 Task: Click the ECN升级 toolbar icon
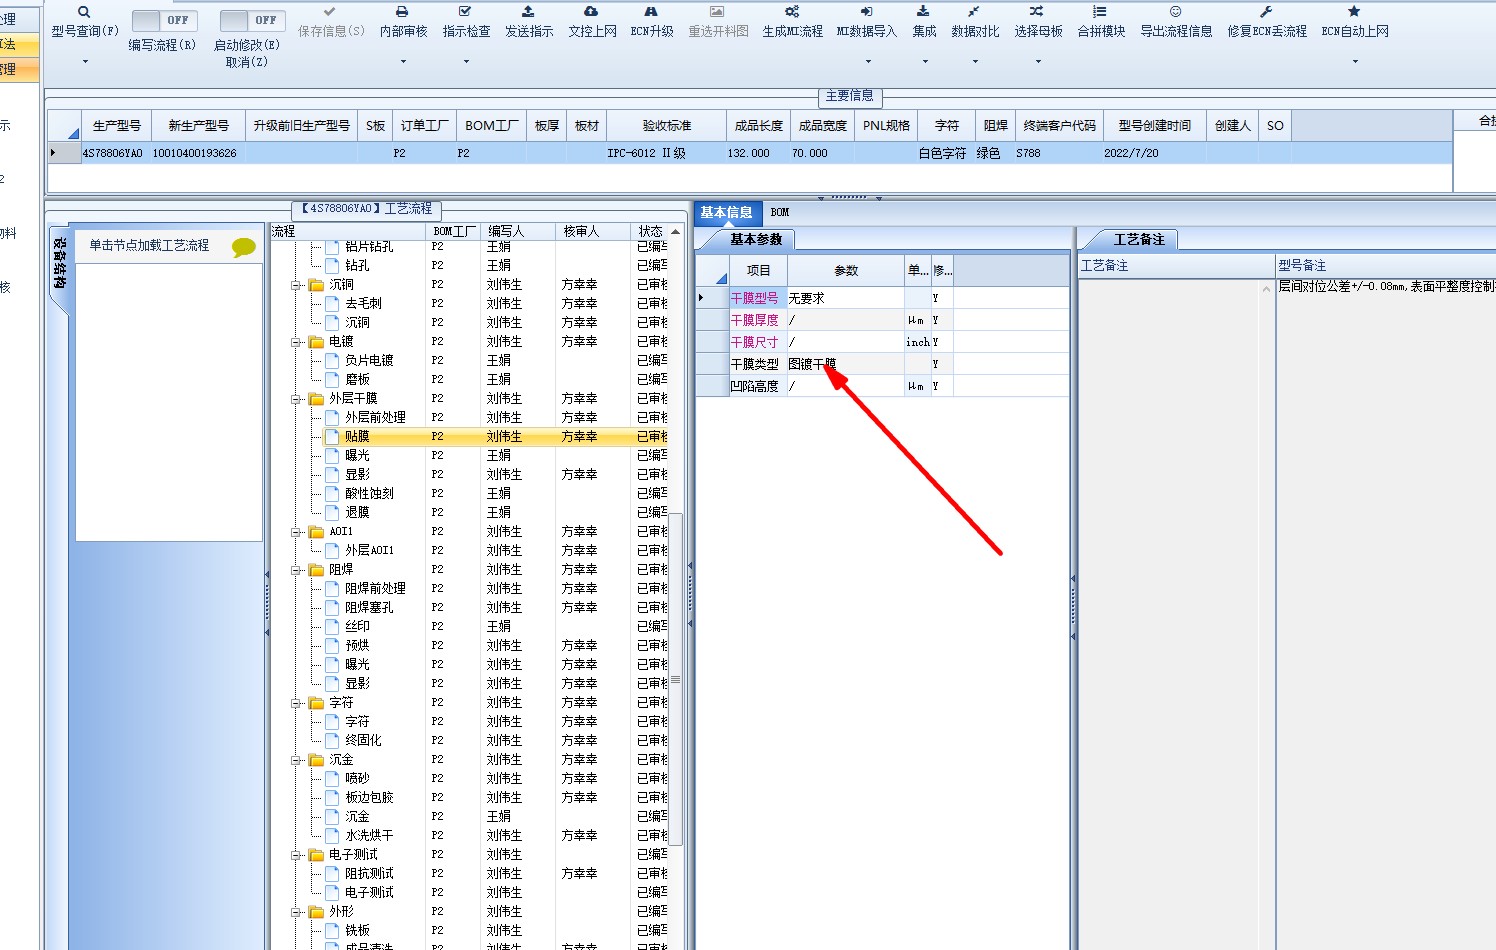click(x=651, y=11)
